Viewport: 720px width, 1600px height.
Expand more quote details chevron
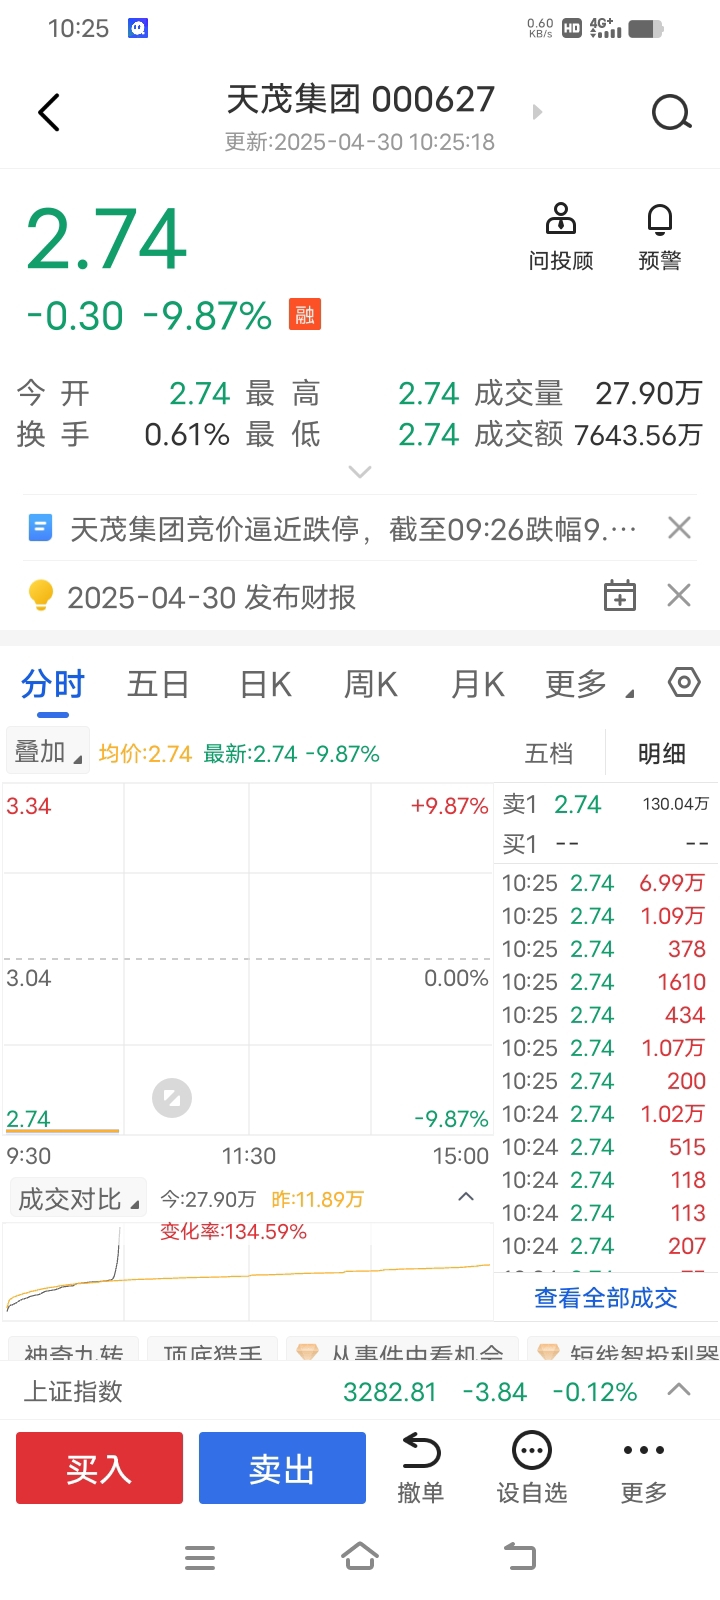click(360, 471)
